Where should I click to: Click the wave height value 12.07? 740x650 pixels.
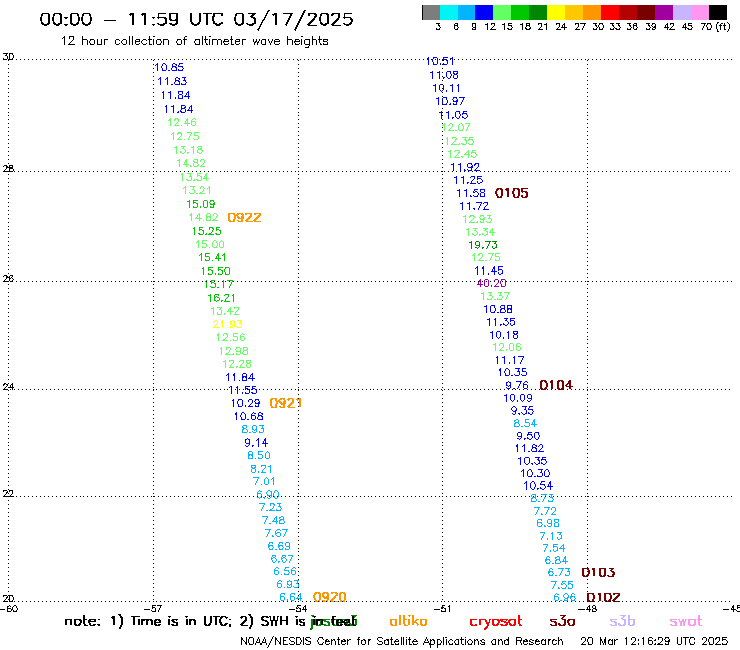point(456,127)
